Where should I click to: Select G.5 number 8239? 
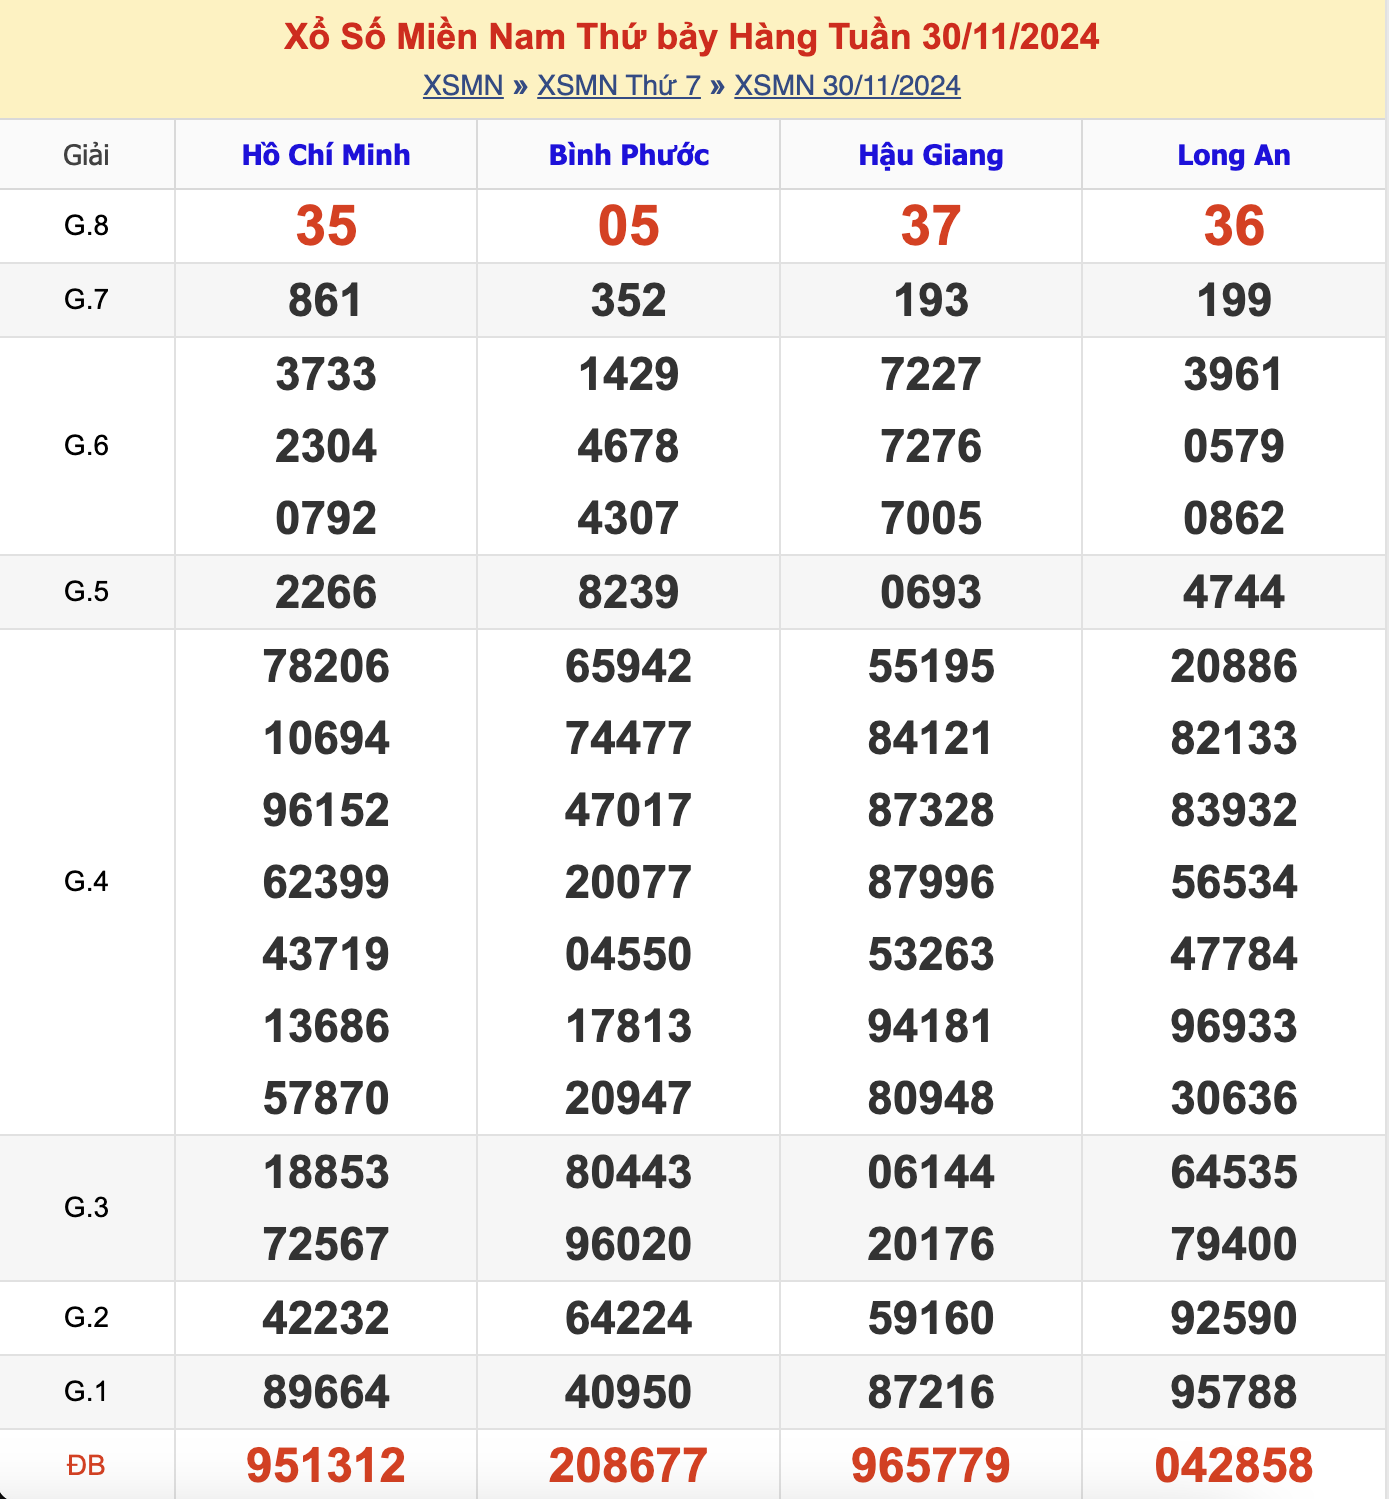click(x=629, y=592)
